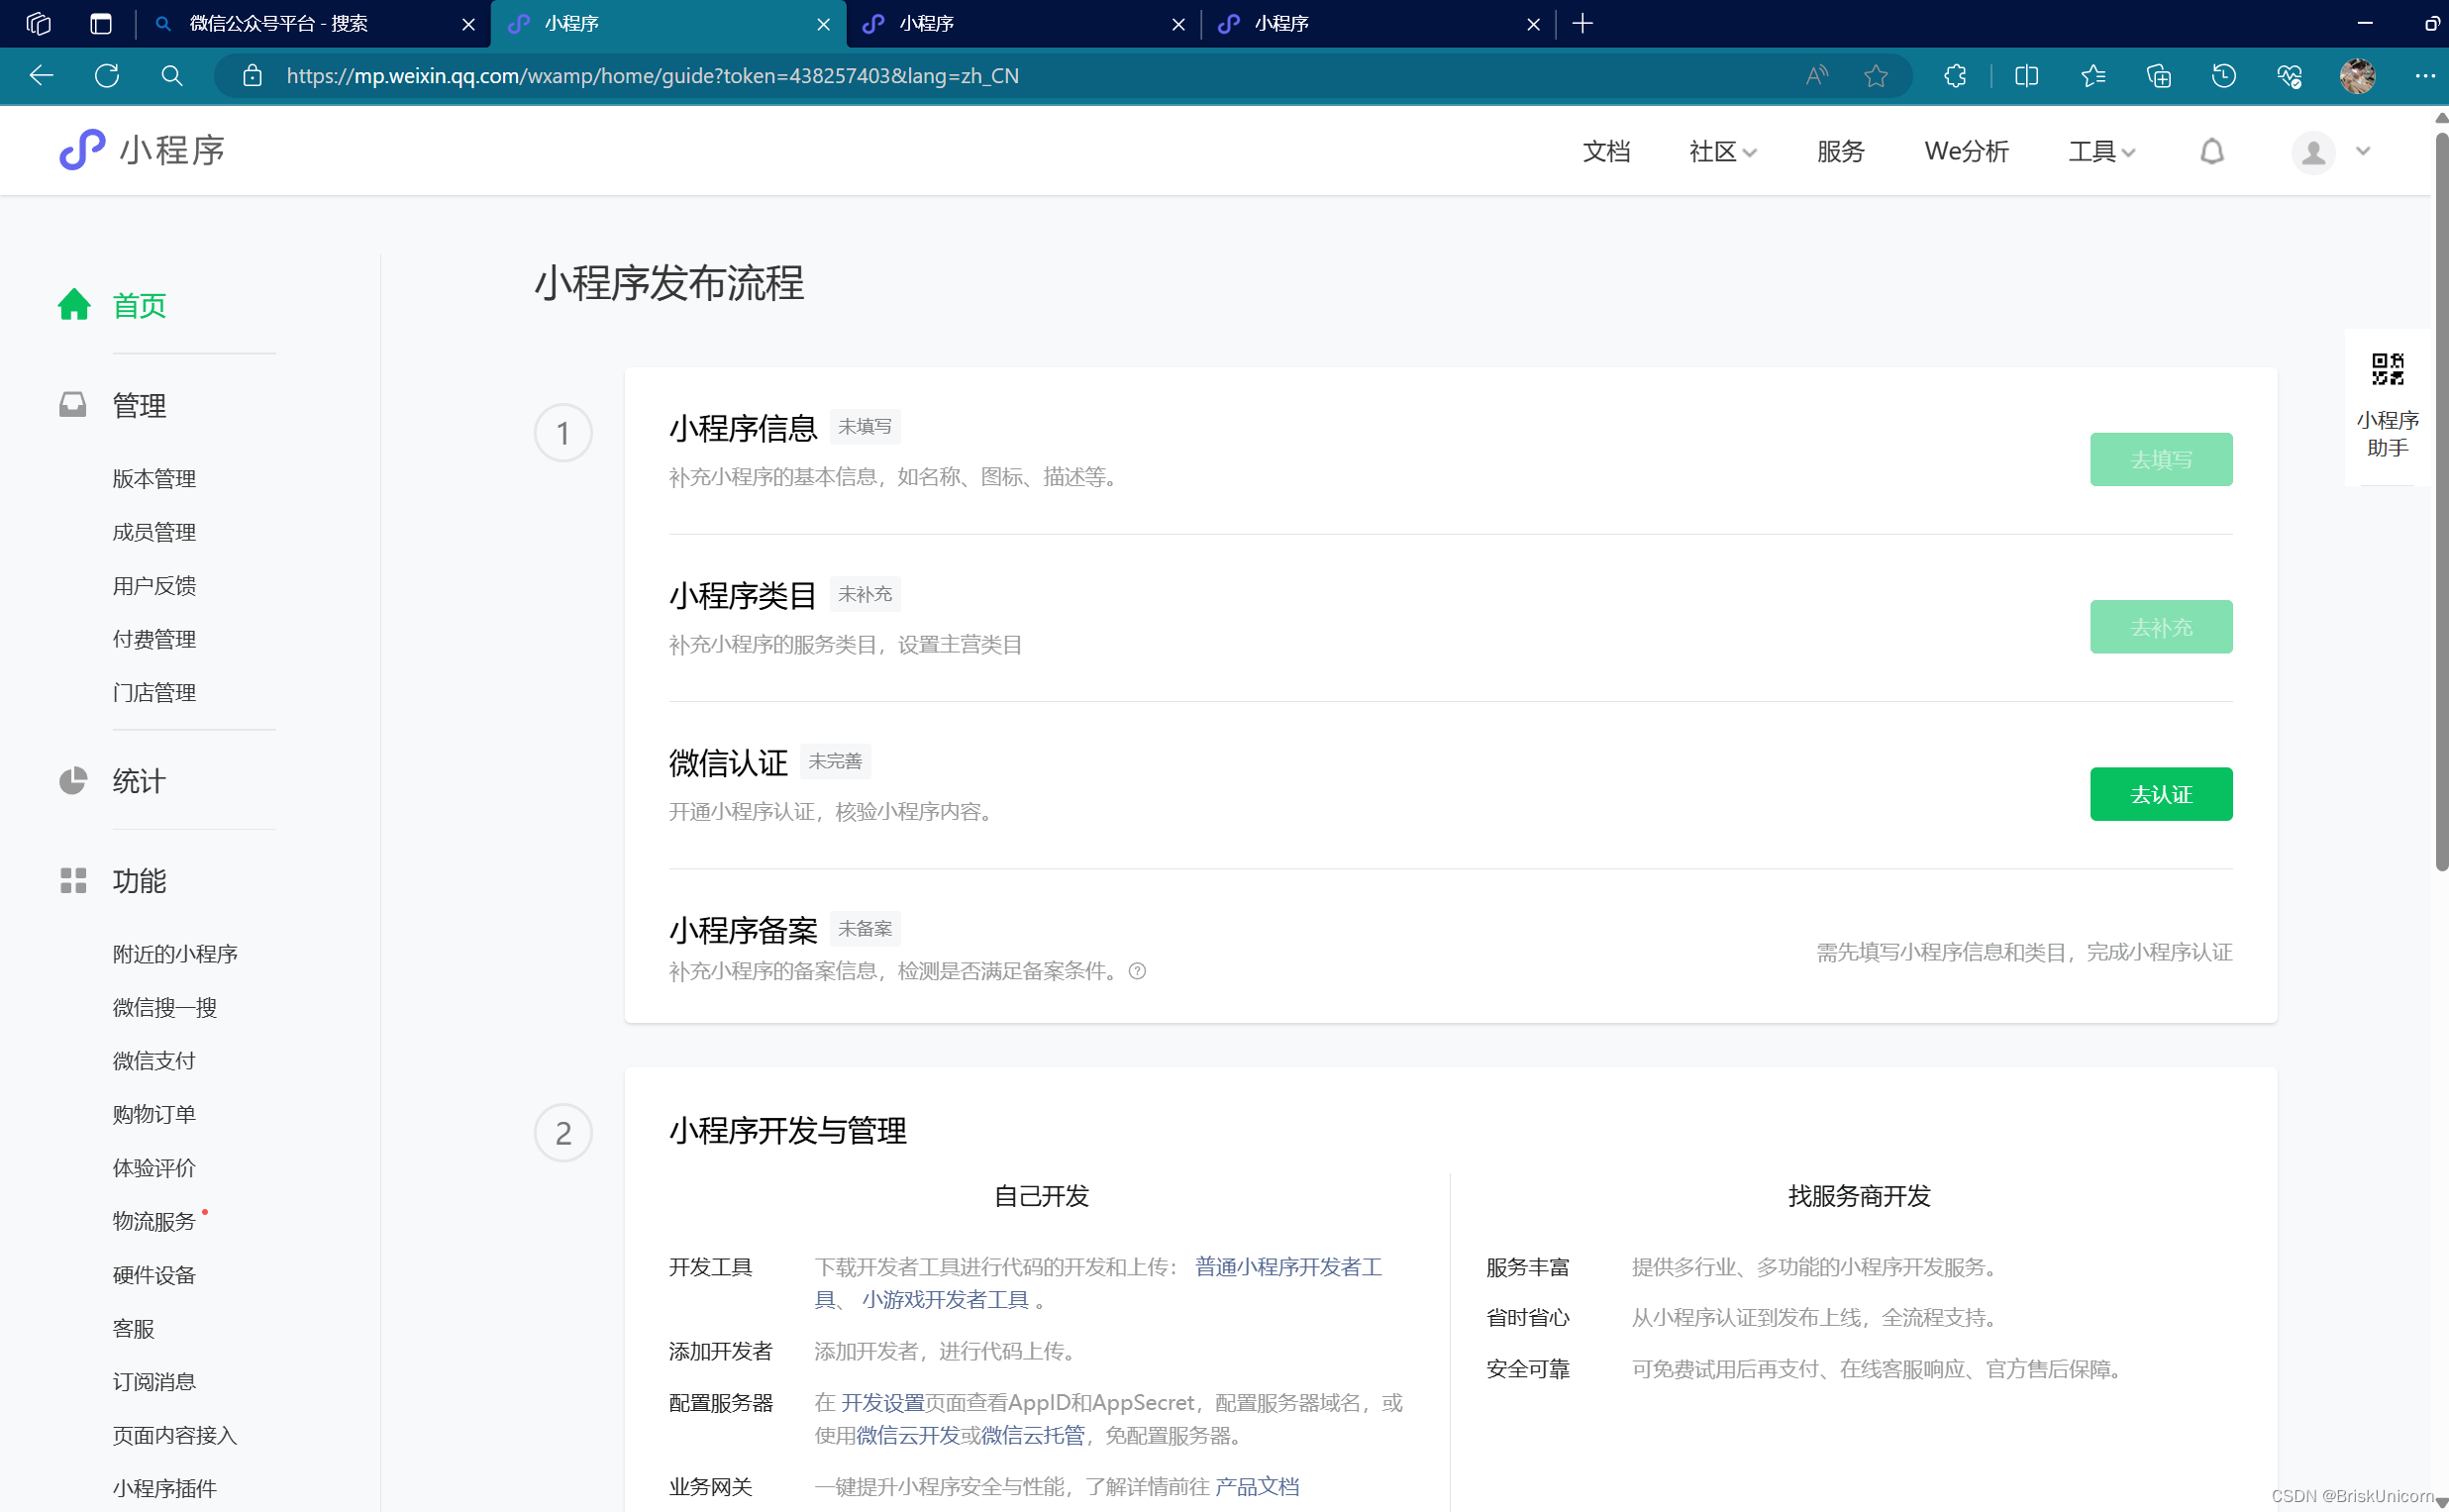The width and height of the screenshot is (2449, 1512).
Task: Expand account dropdown arrow next to avatar
Action: 2363,152
